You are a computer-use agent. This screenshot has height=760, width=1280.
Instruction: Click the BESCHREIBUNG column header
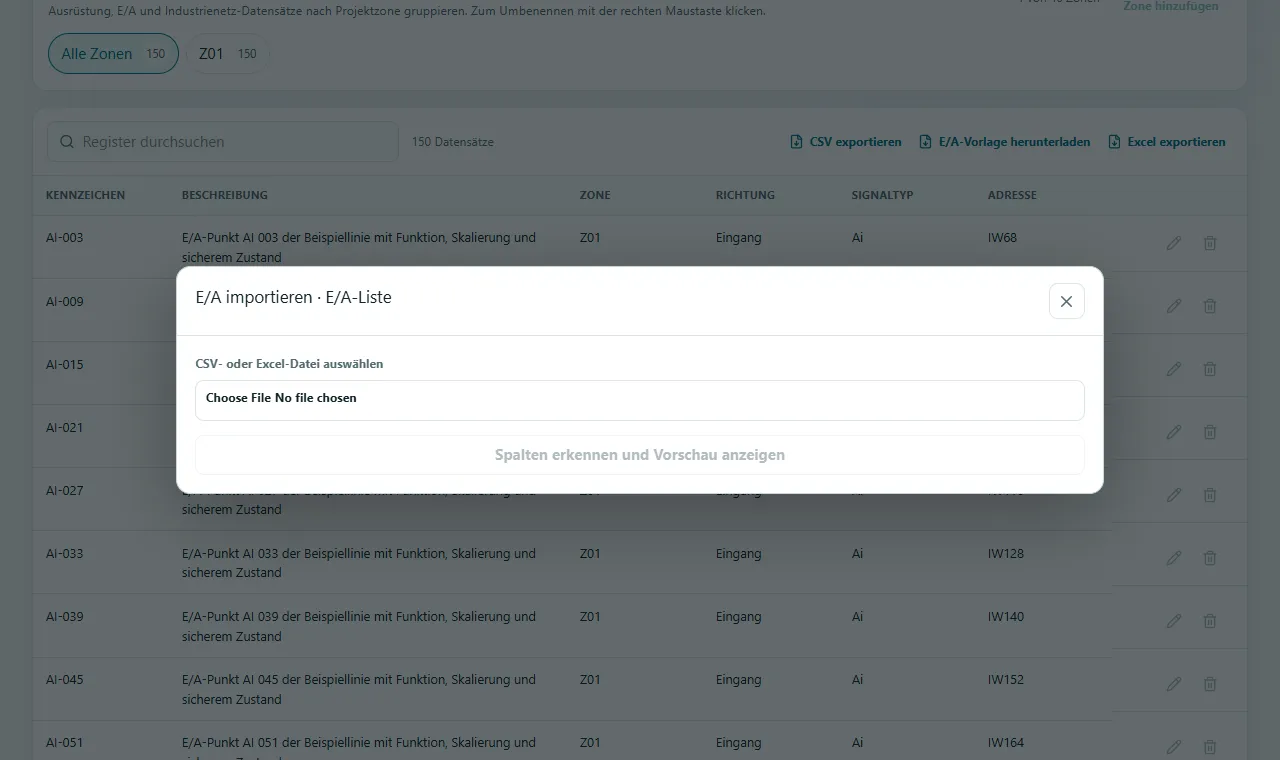(x=225, y=195)
